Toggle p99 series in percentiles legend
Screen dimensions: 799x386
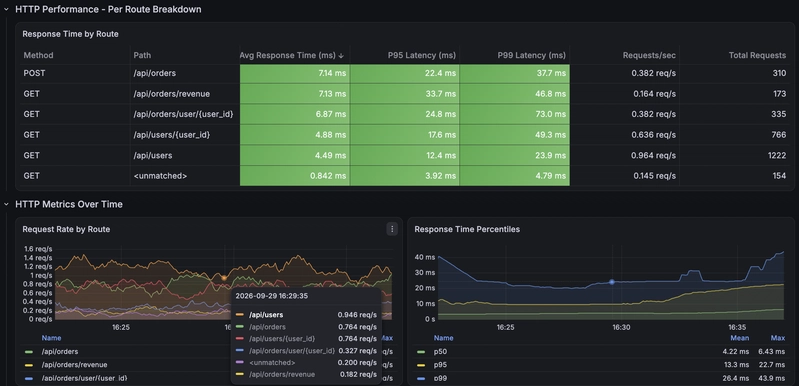(440, 378)
